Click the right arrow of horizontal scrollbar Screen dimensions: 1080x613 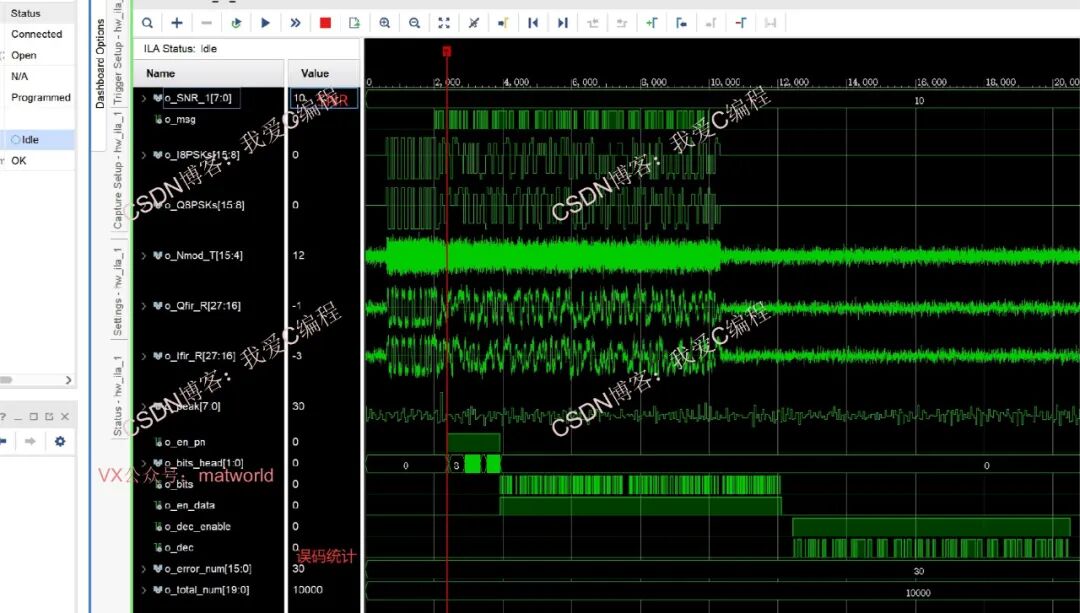68,380
